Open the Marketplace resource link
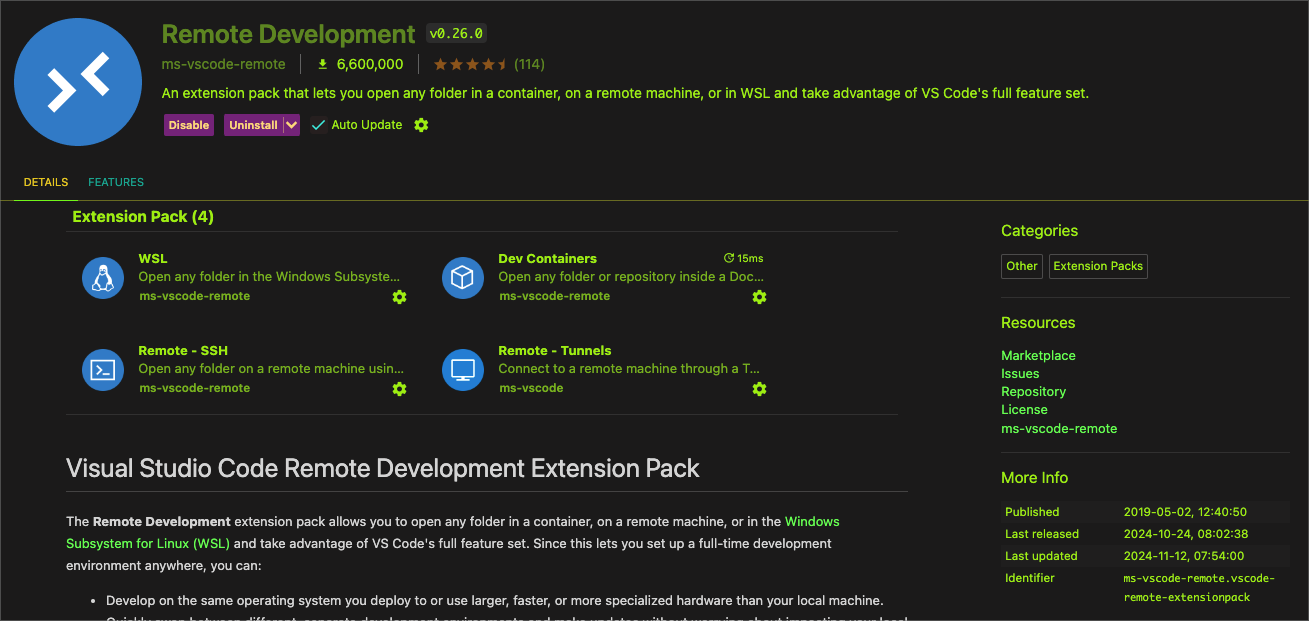The height and width of the screenshot is (621, 1309). coord(1038,356)
